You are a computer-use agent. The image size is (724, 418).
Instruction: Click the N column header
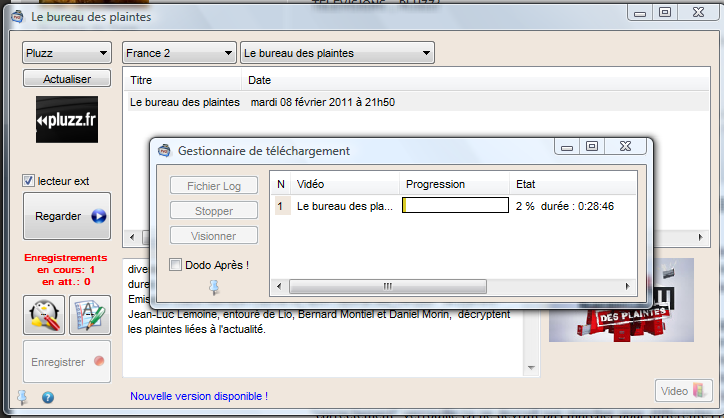coord(281,184)
